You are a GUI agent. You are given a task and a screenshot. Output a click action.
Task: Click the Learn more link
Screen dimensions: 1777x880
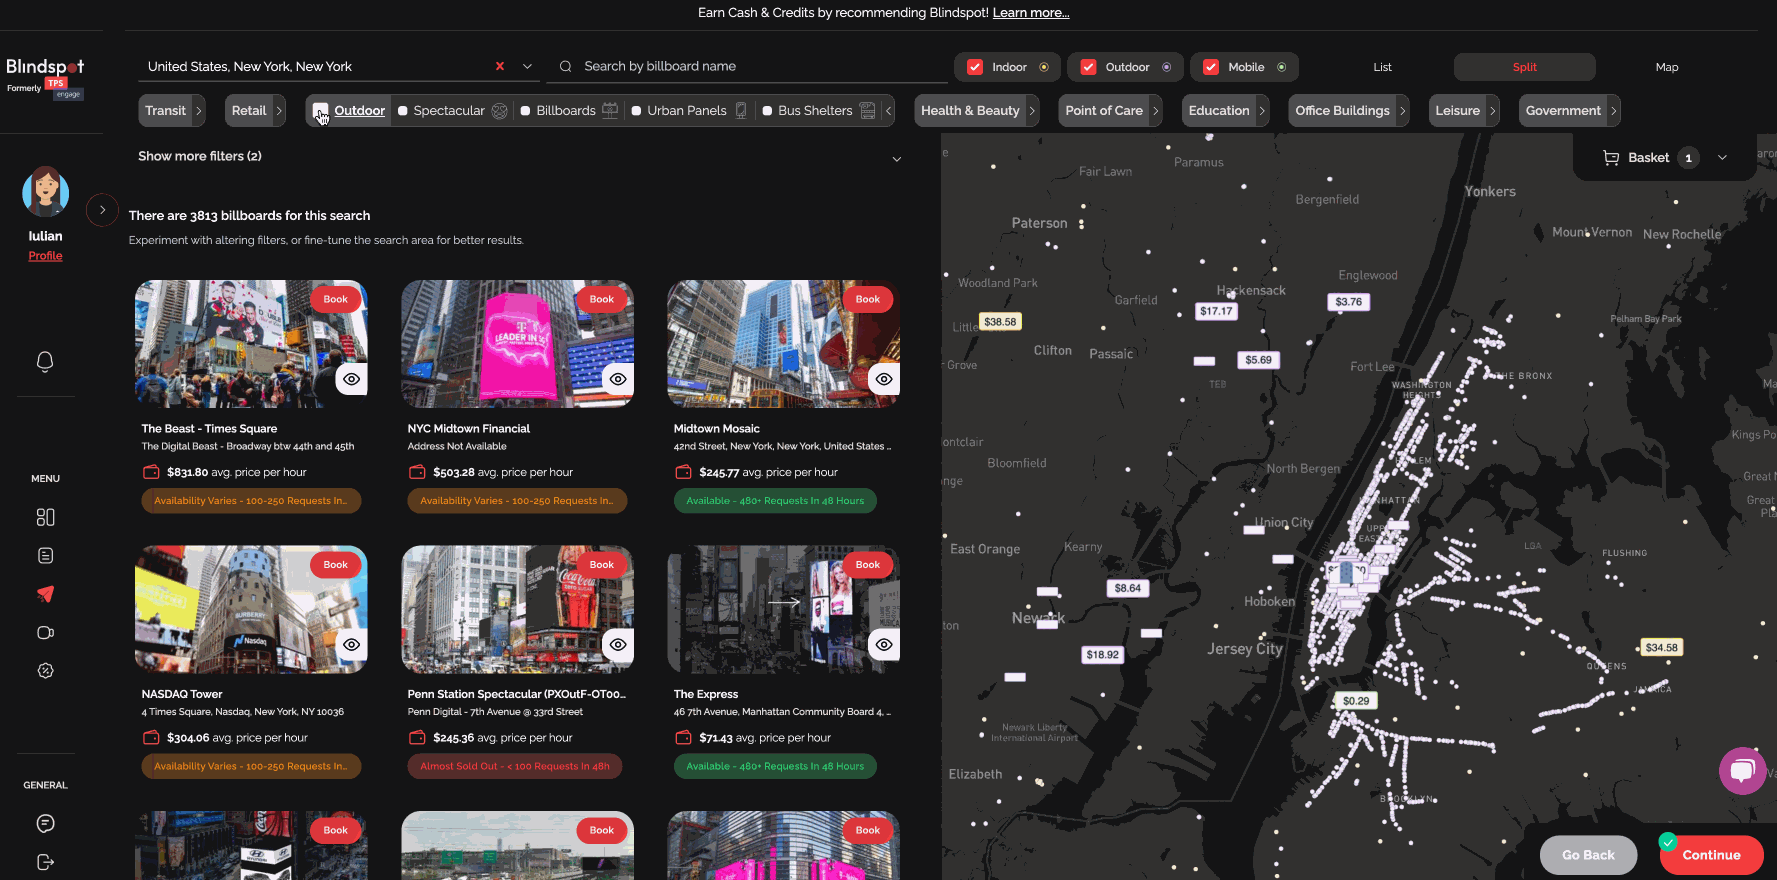click(x=1031, y=13)
